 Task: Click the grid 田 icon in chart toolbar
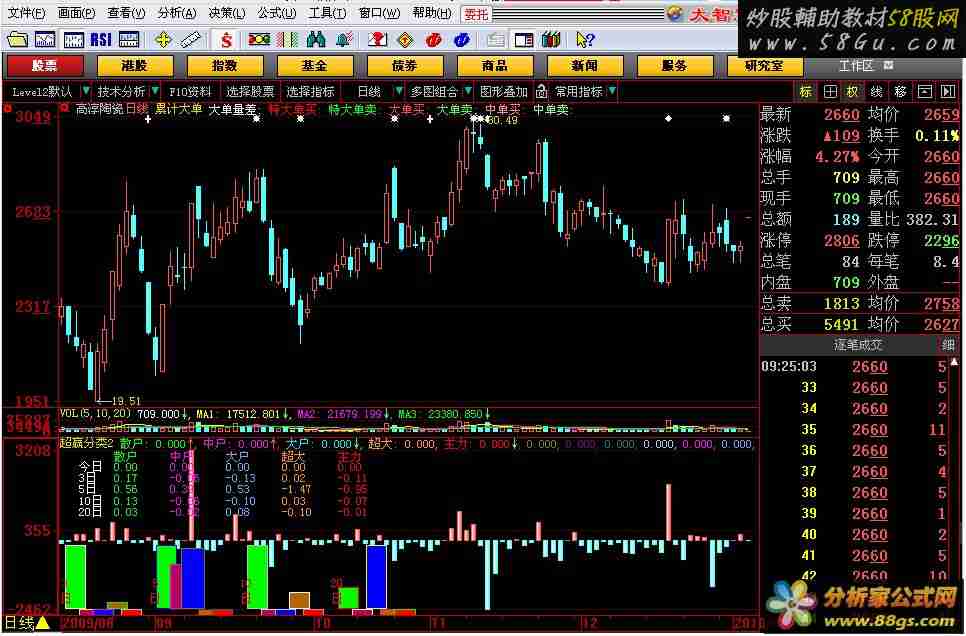pos(830,92)
